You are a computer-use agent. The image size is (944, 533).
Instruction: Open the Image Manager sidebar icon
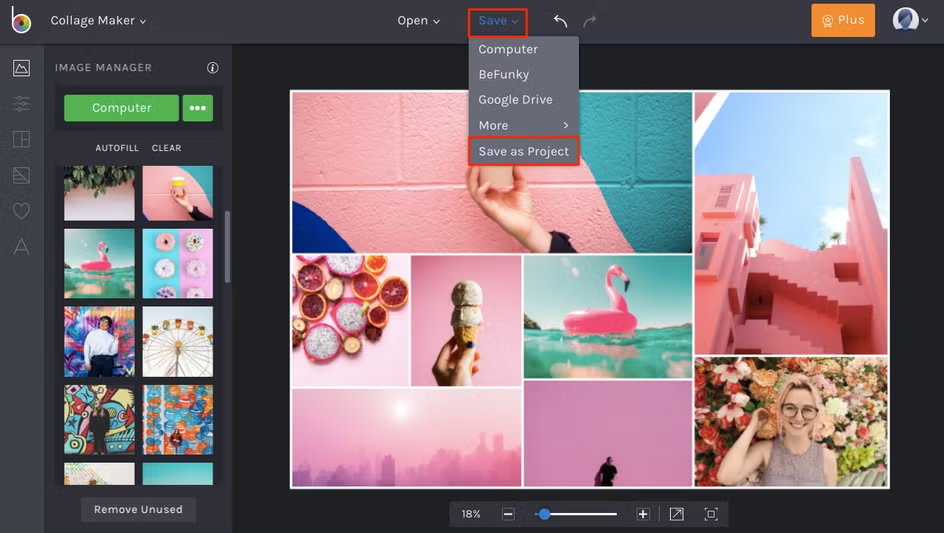(21, 68)
